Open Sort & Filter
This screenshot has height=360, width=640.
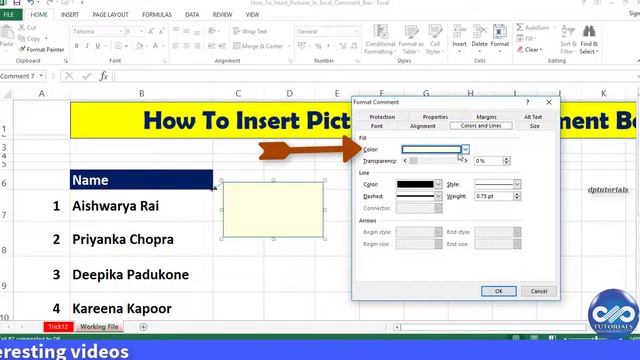coord(568,40)
